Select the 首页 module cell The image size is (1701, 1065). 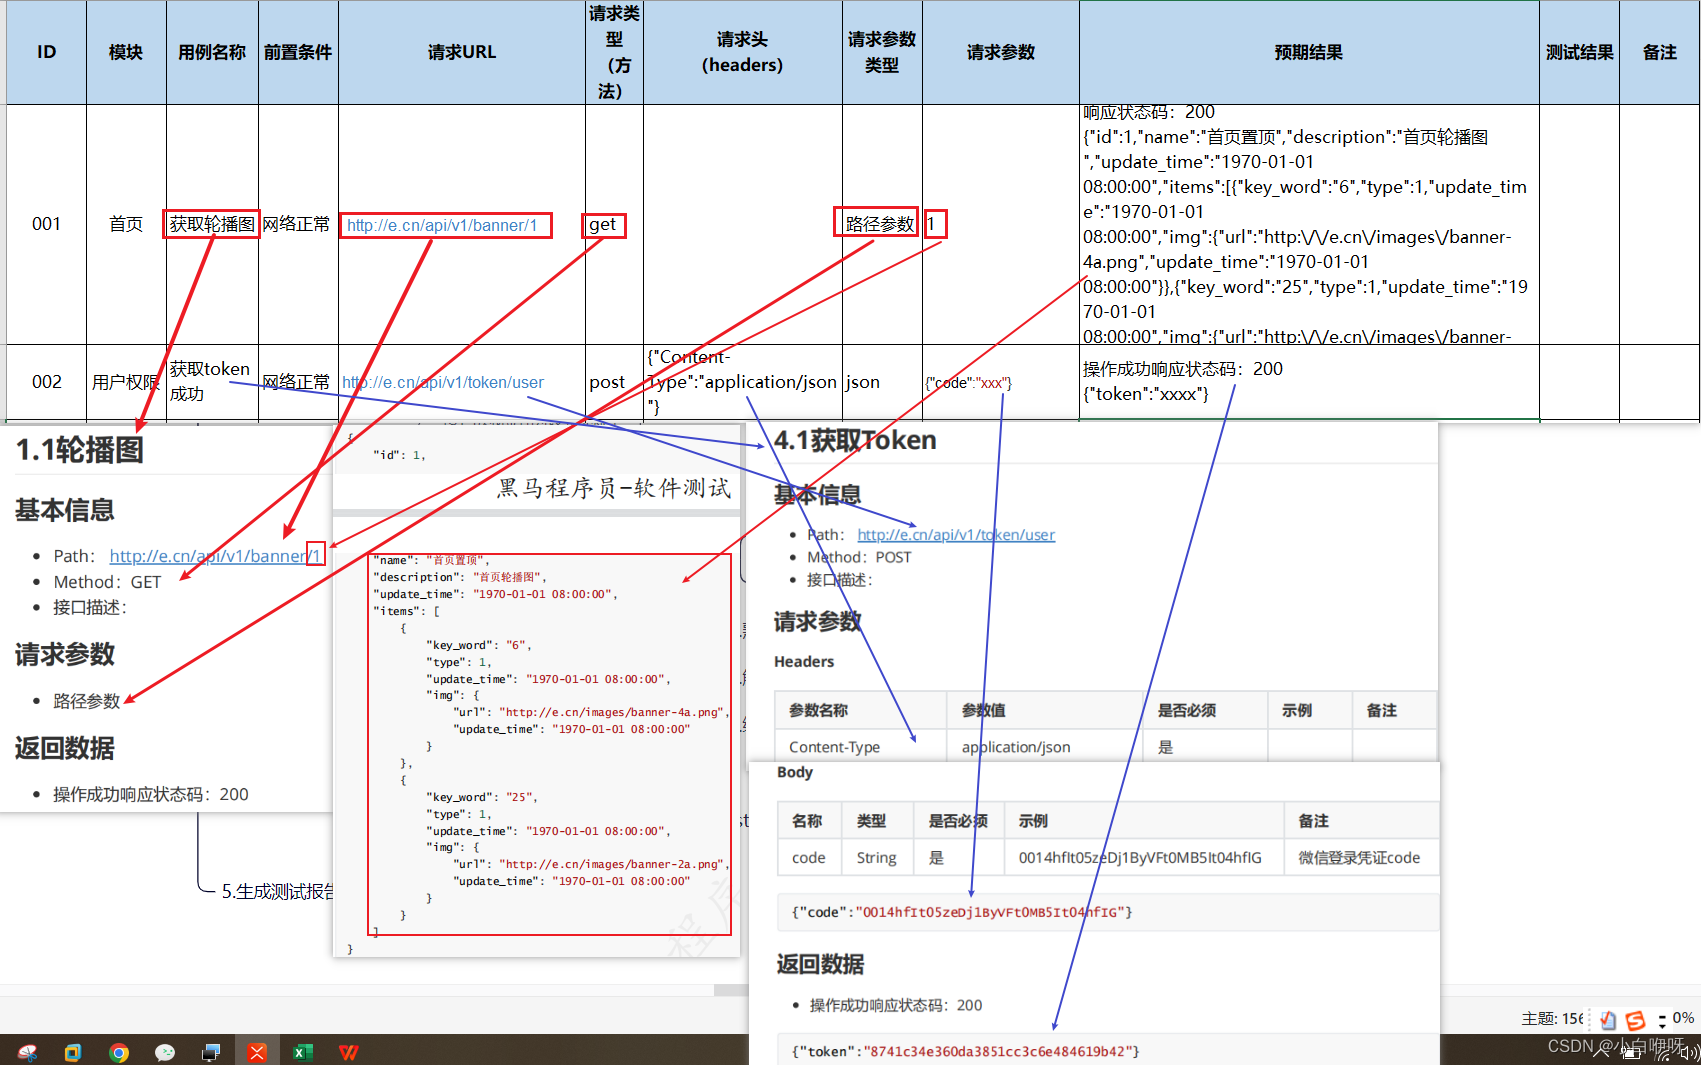126,224
